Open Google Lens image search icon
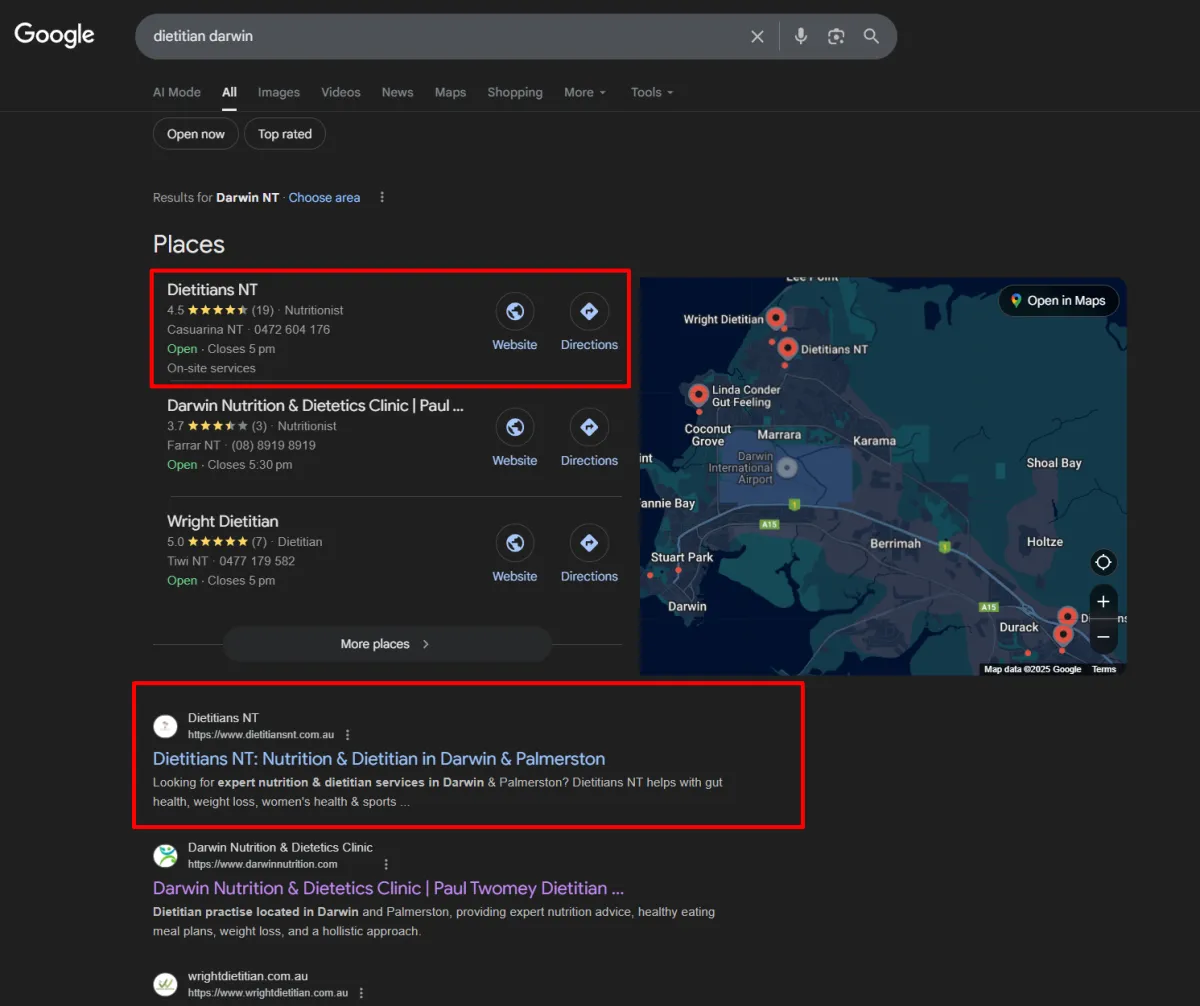This screenshot has height=1006, width=1200. pyautogui.click(x=836, y=37)
